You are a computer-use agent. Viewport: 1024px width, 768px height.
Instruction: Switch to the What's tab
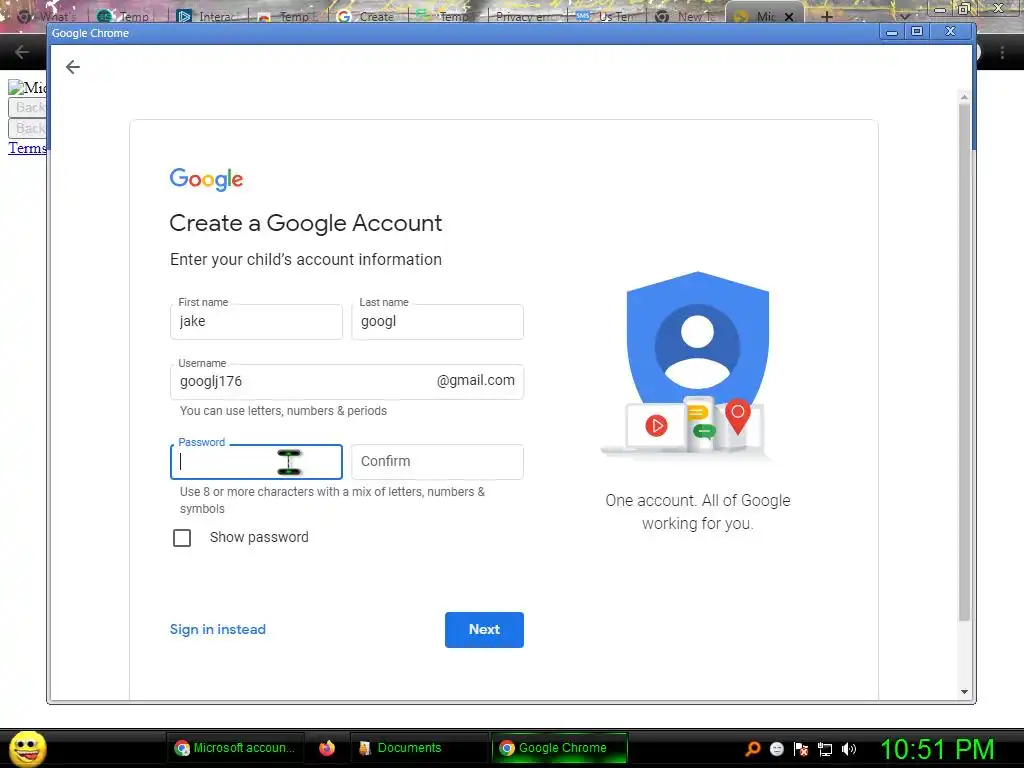coord(51,16)
